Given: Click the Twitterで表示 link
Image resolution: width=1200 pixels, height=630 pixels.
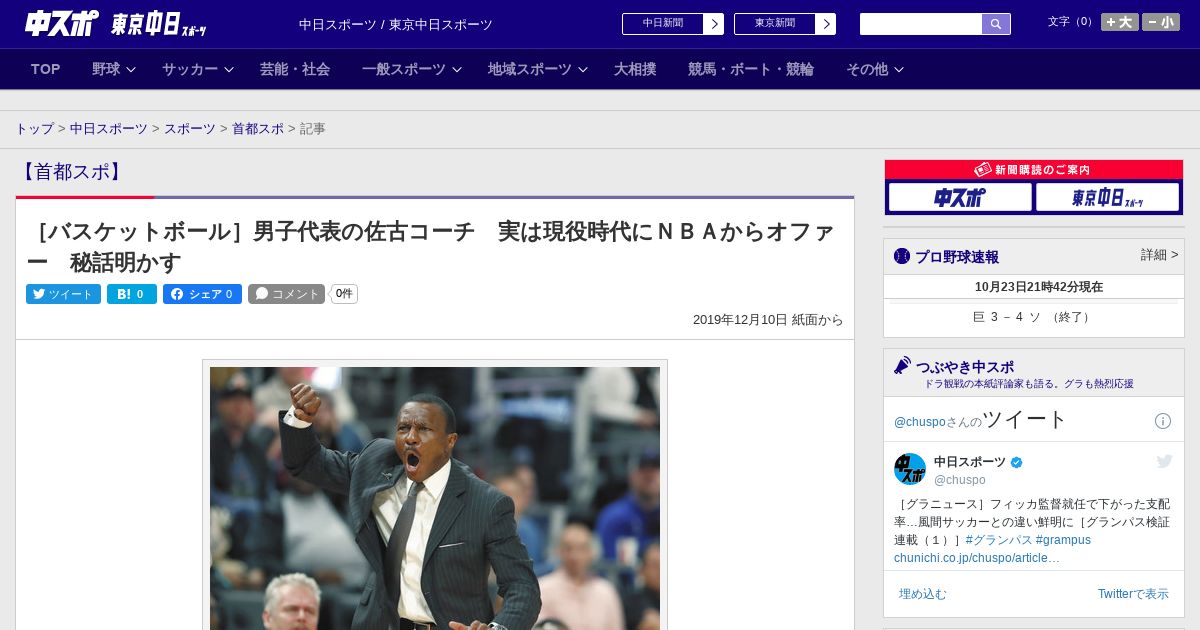Looking at the screenshot, I should 1133,594.
